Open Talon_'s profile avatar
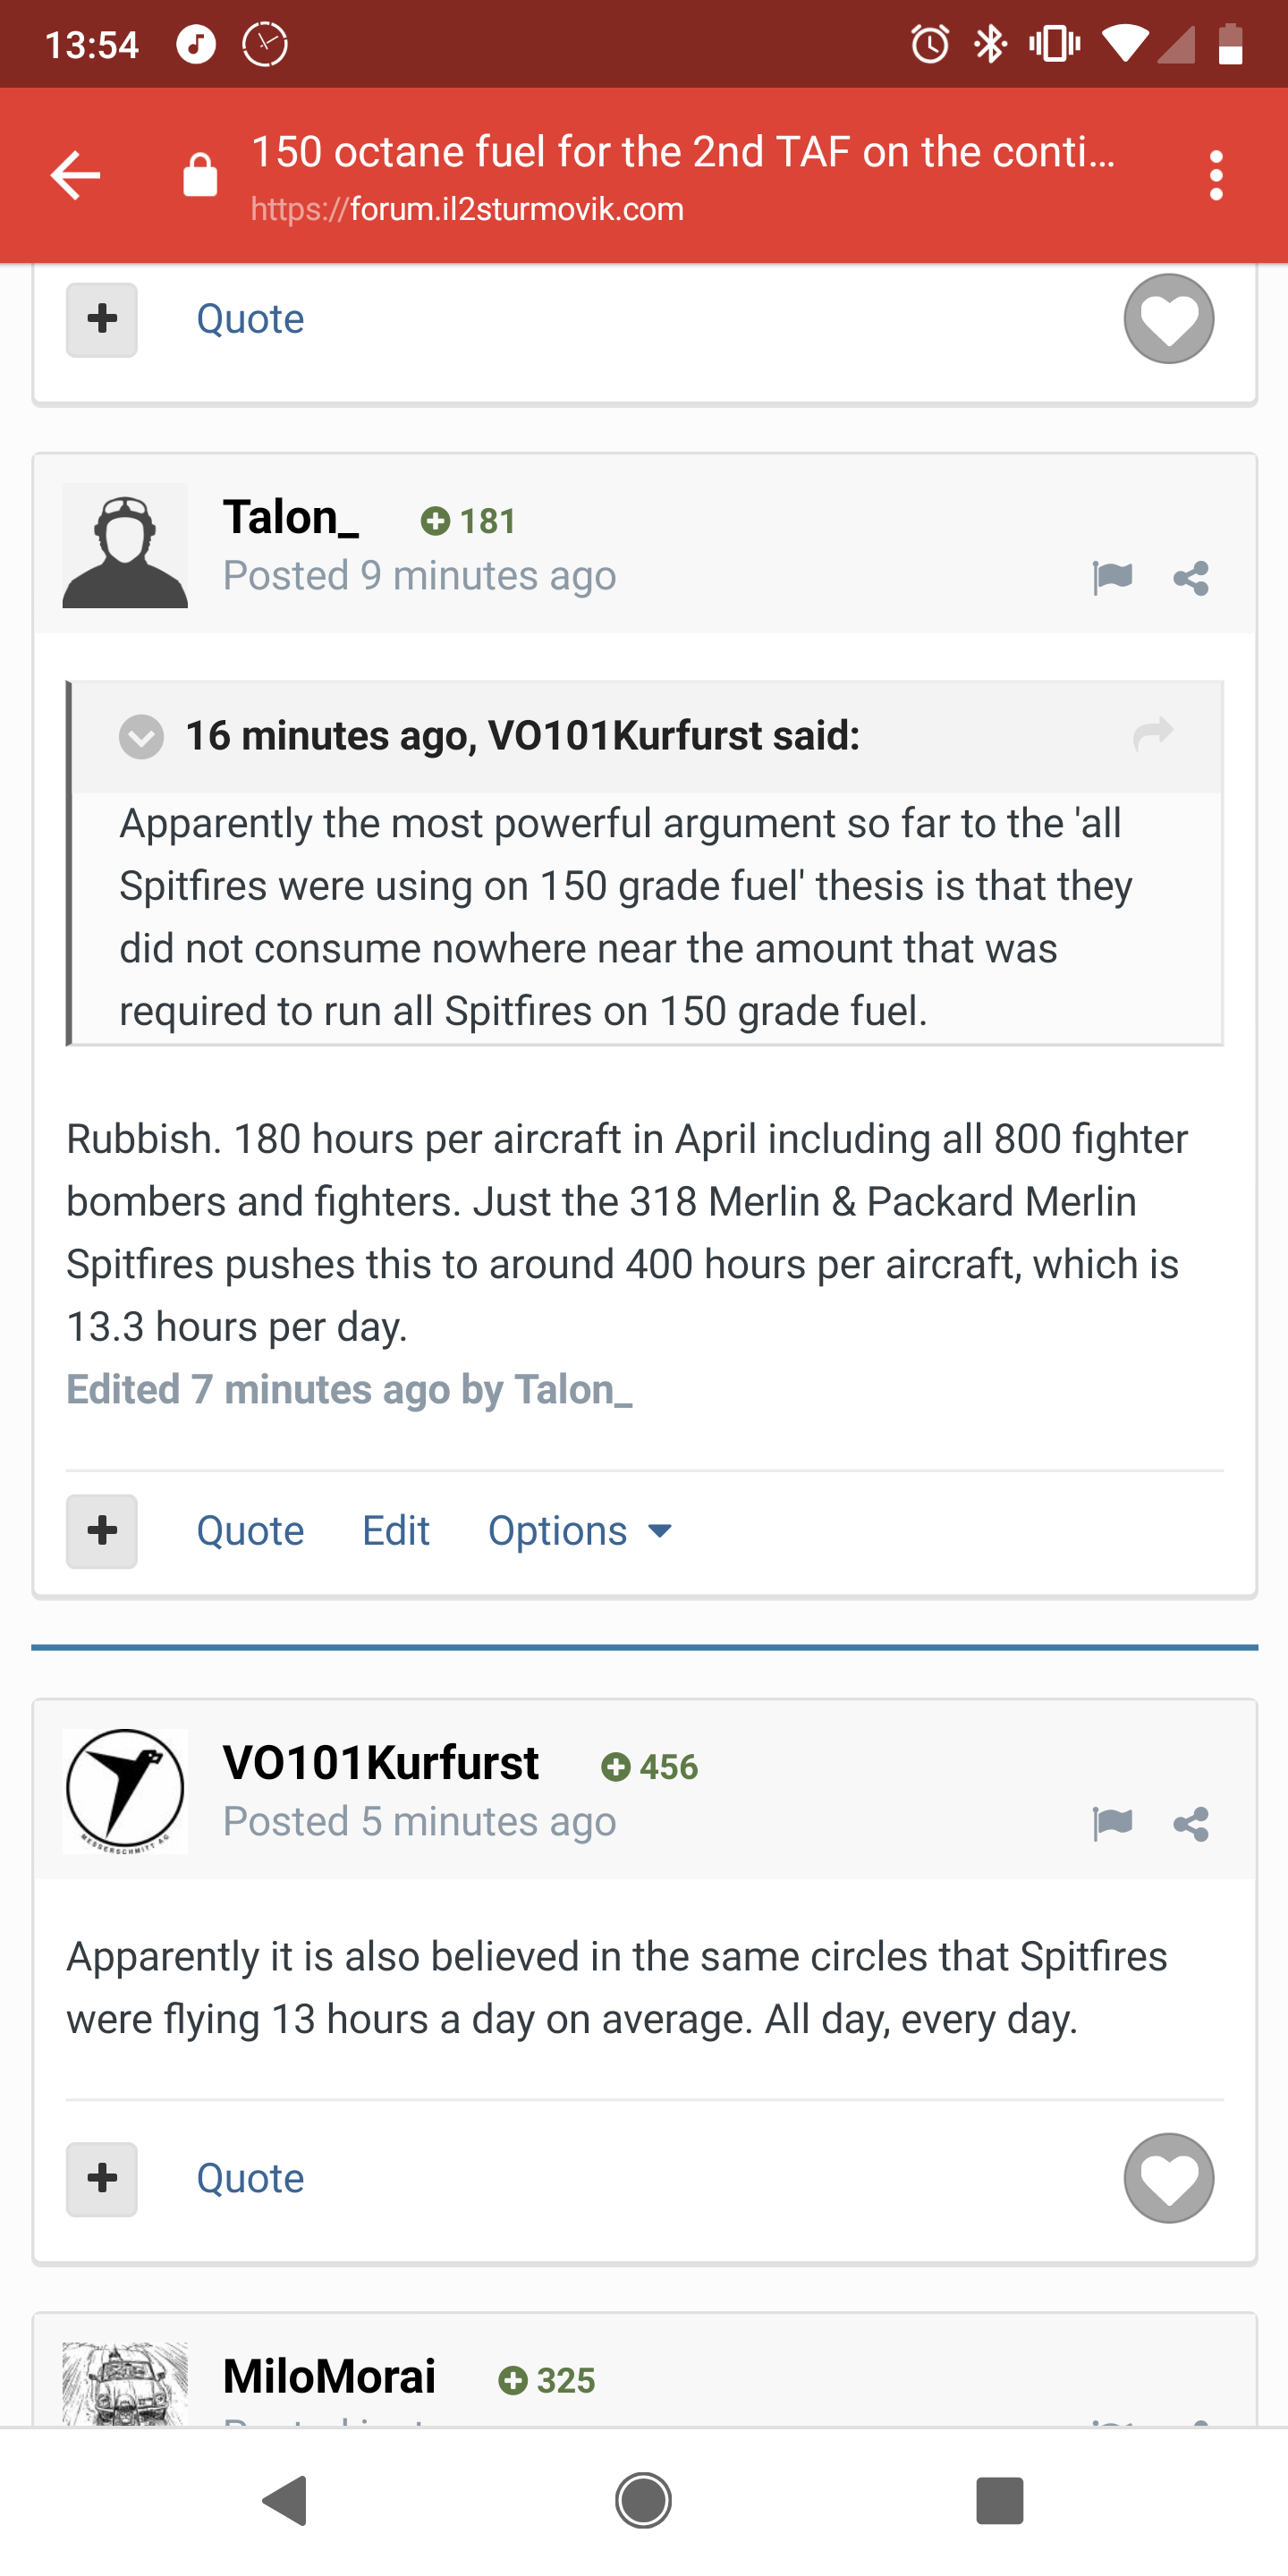The image size is (1288, 2576). pos(125,545)
